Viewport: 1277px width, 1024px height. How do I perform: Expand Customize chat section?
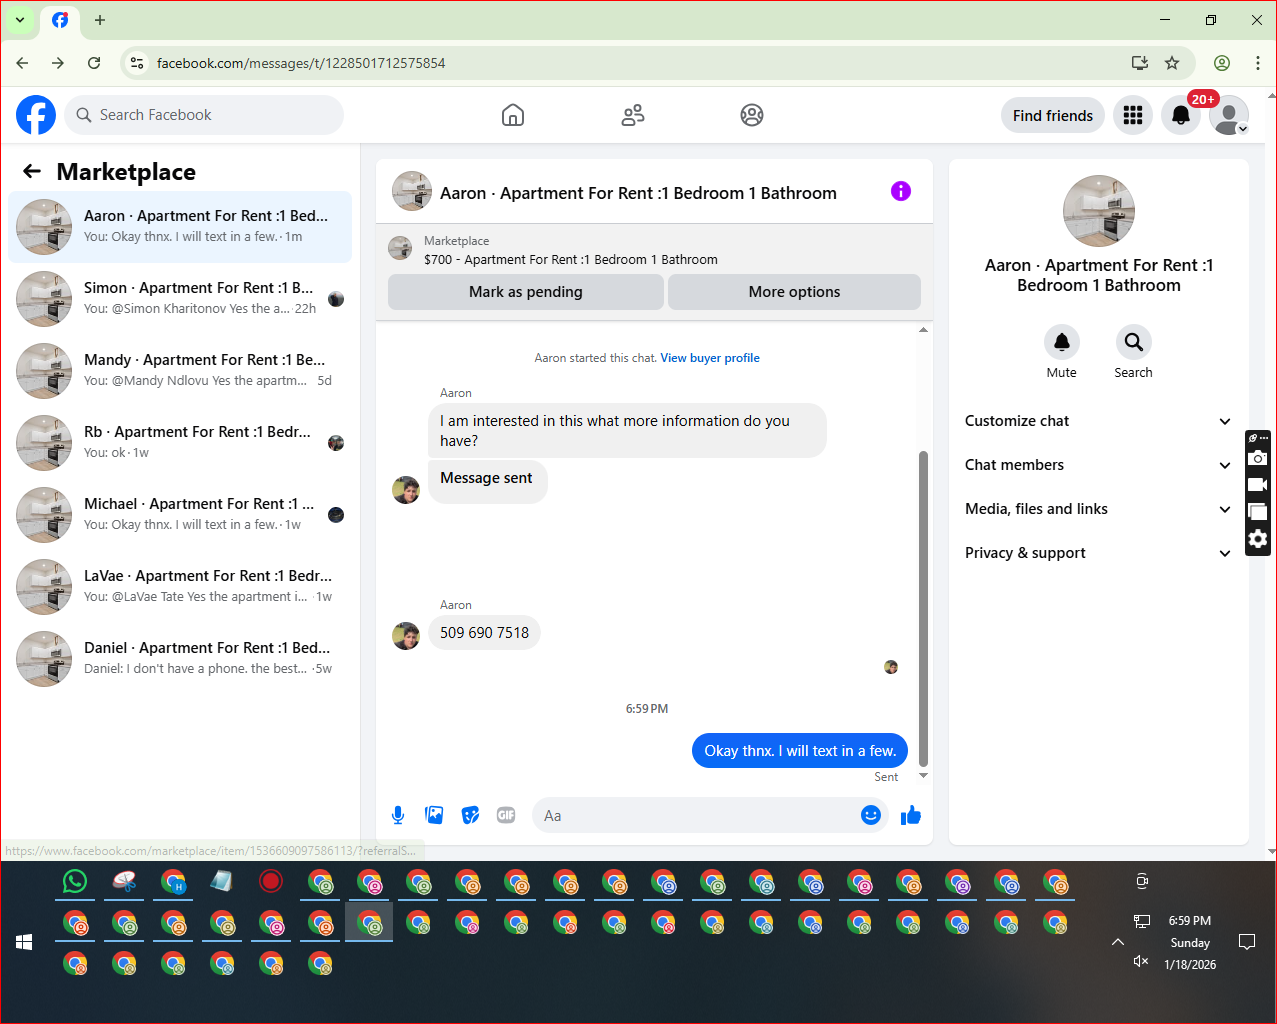click(x=1098, y=421)
